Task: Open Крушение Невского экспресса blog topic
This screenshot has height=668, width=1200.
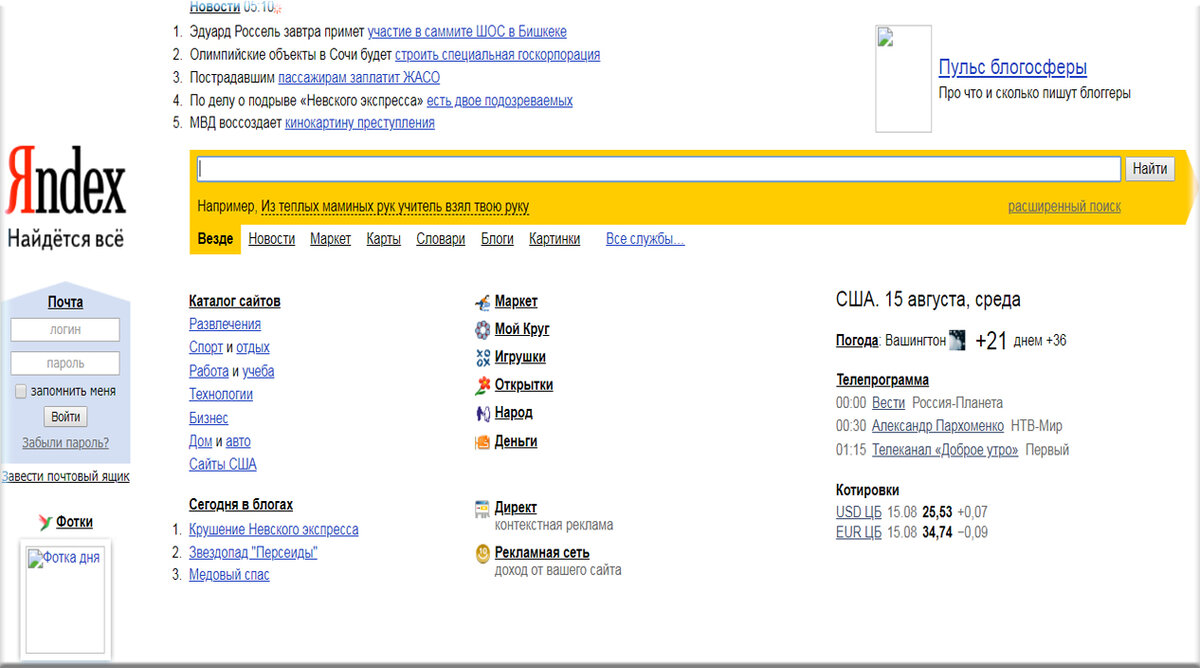Action: pos(274,529)
